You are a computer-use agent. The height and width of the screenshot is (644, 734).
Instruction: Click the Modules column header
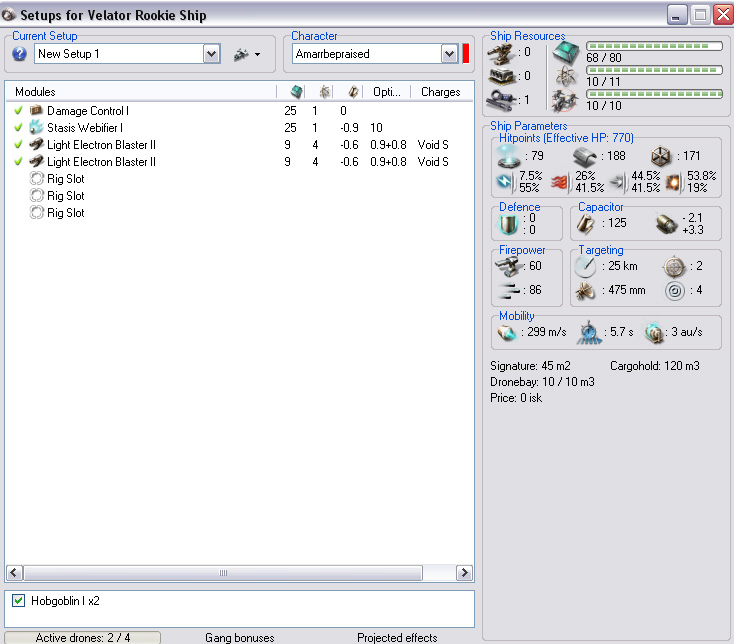[141, 92]
